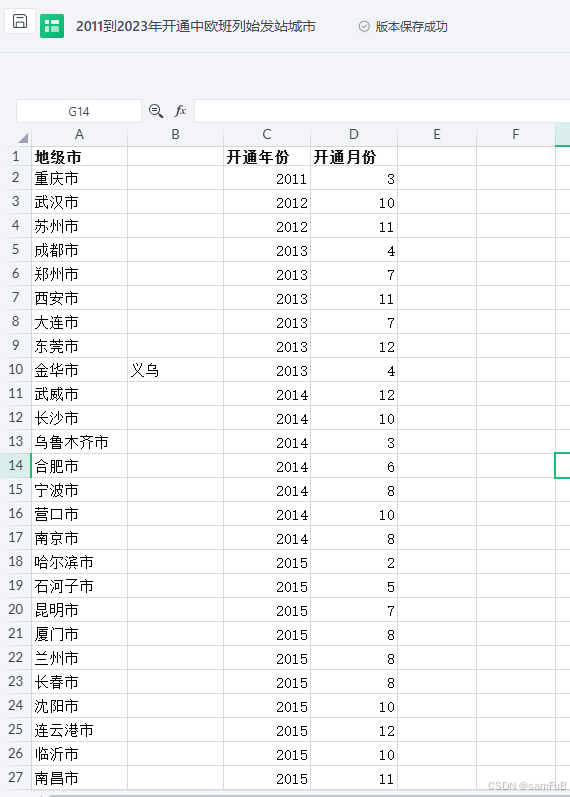570x797 pixels.
Task: Click the 沈阳市 cell
Action: (x=79, y=706)
